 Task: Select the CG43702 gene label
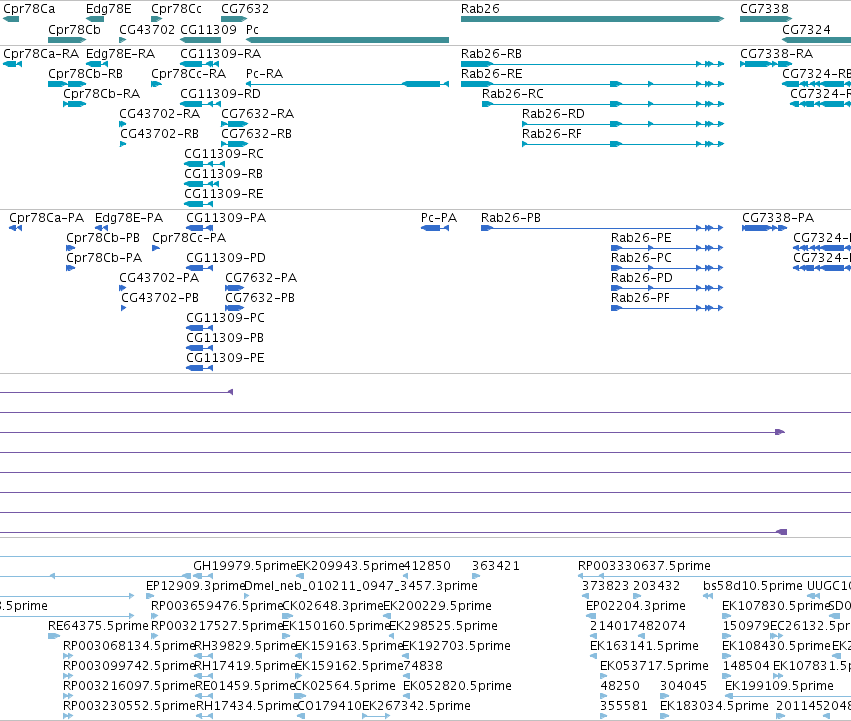(x=147, y=29)
